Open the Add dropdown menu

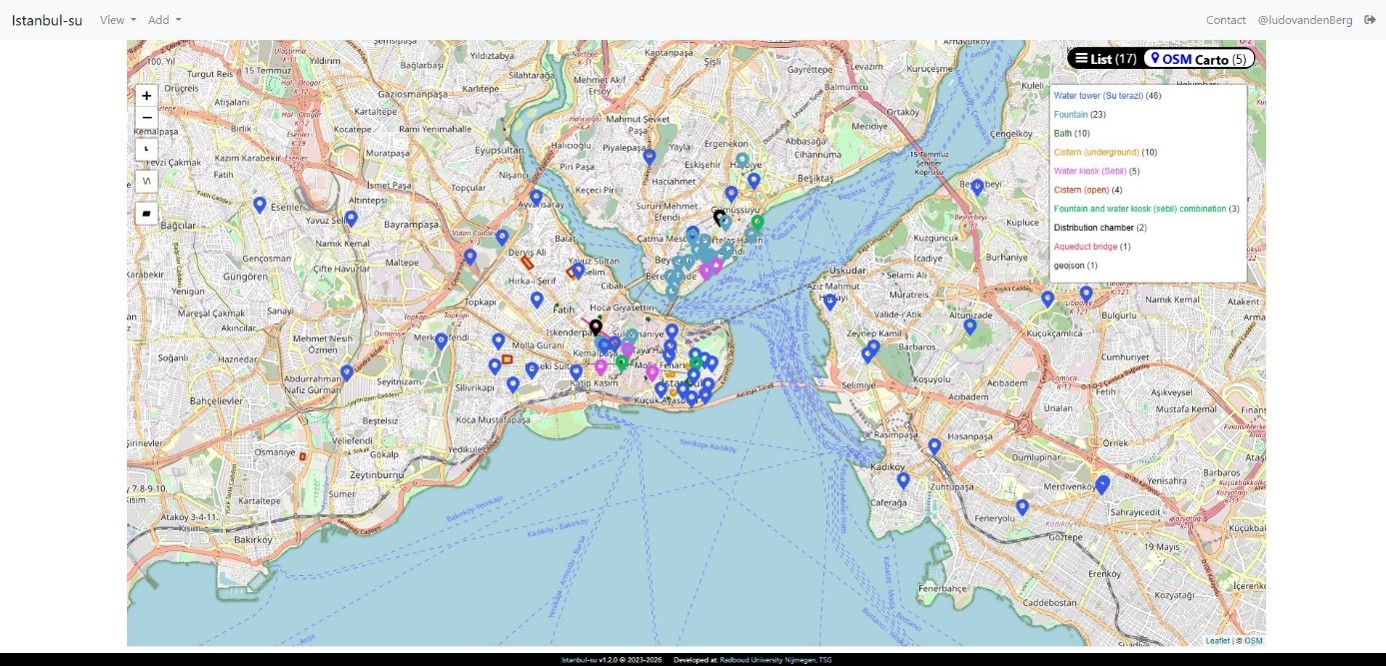(x=165, y=20)
